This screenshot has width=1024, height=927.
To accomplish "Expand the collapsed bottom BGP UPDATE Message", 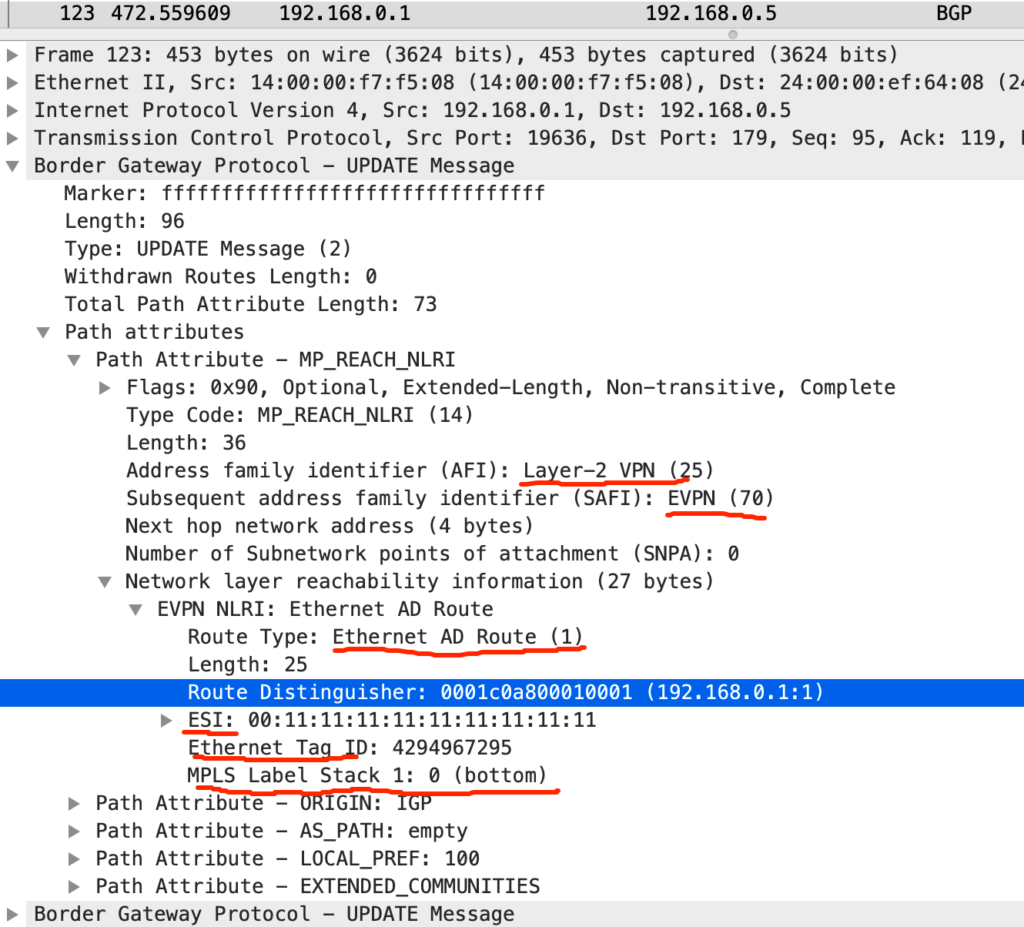I will [x=12, y=914].
